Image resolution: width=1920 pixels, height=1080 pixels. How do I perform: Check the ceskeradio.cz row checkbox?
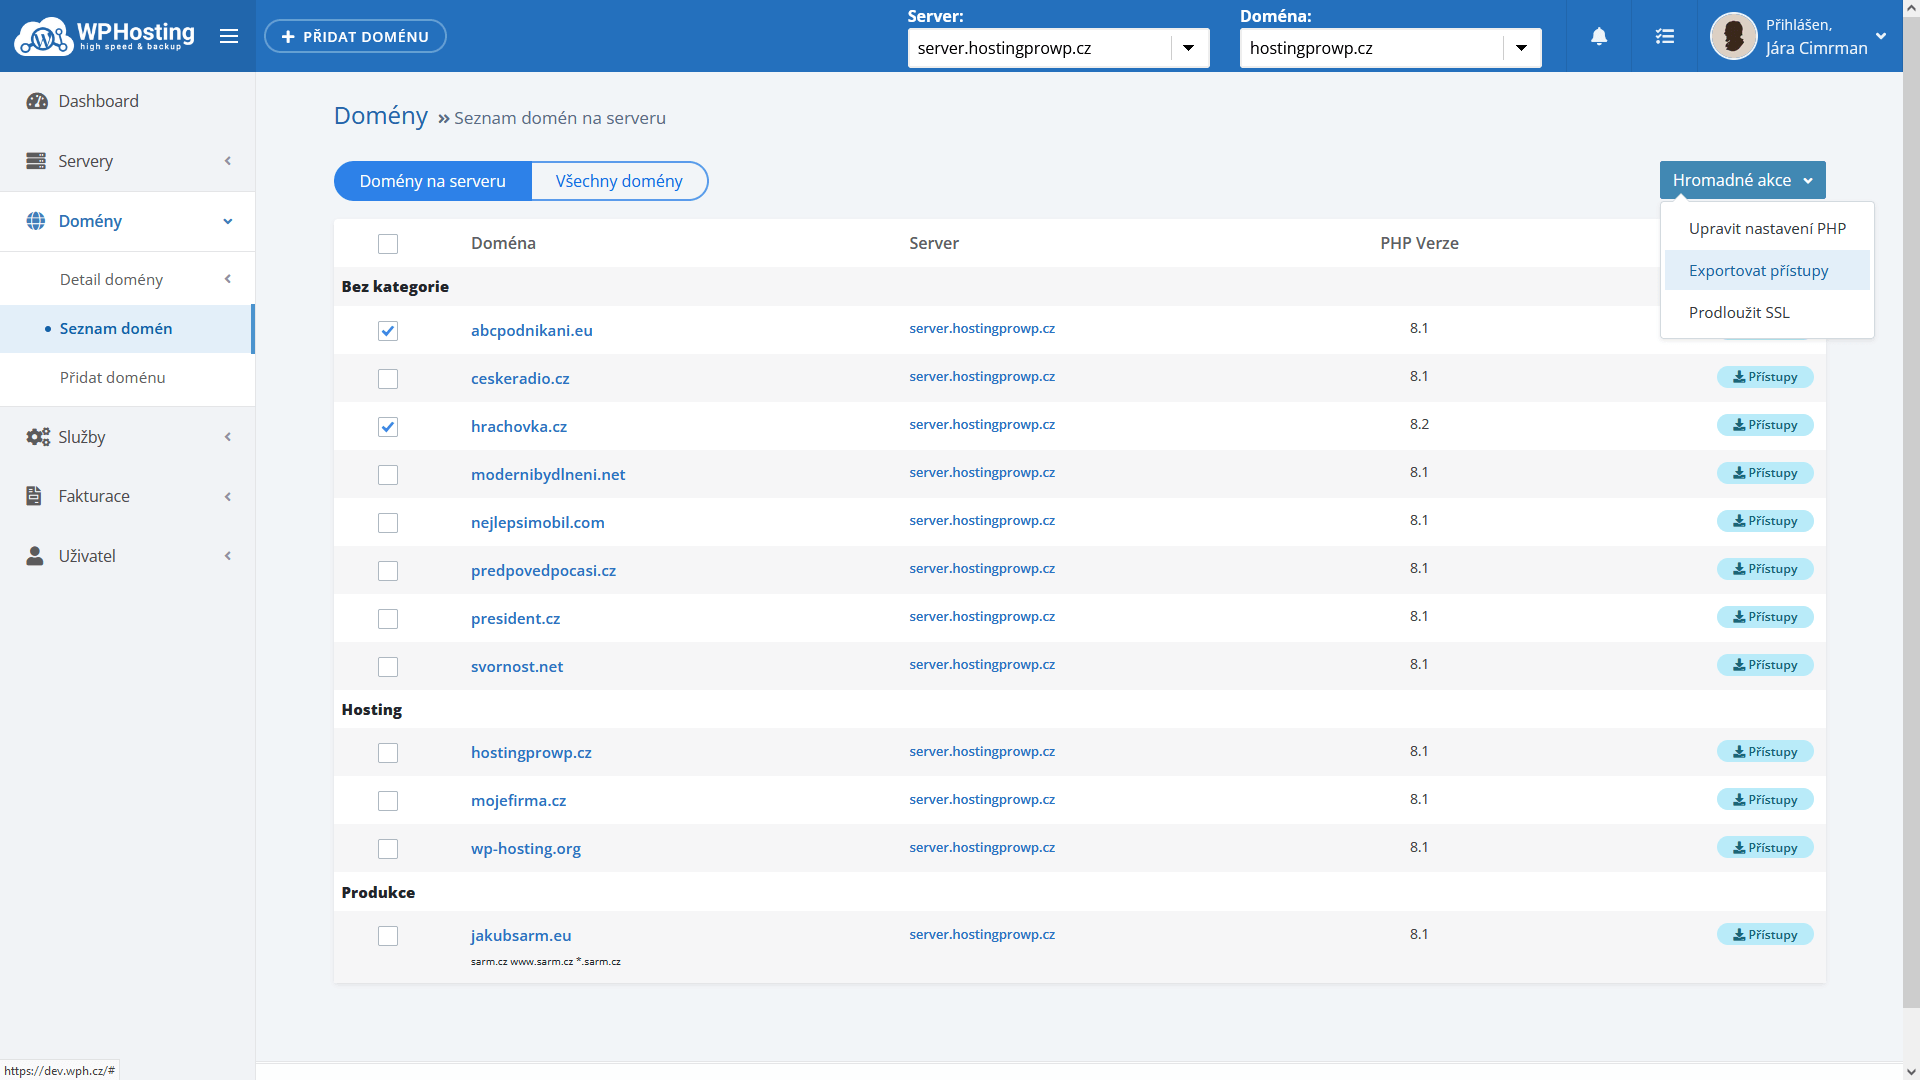(x=388, y=379)
